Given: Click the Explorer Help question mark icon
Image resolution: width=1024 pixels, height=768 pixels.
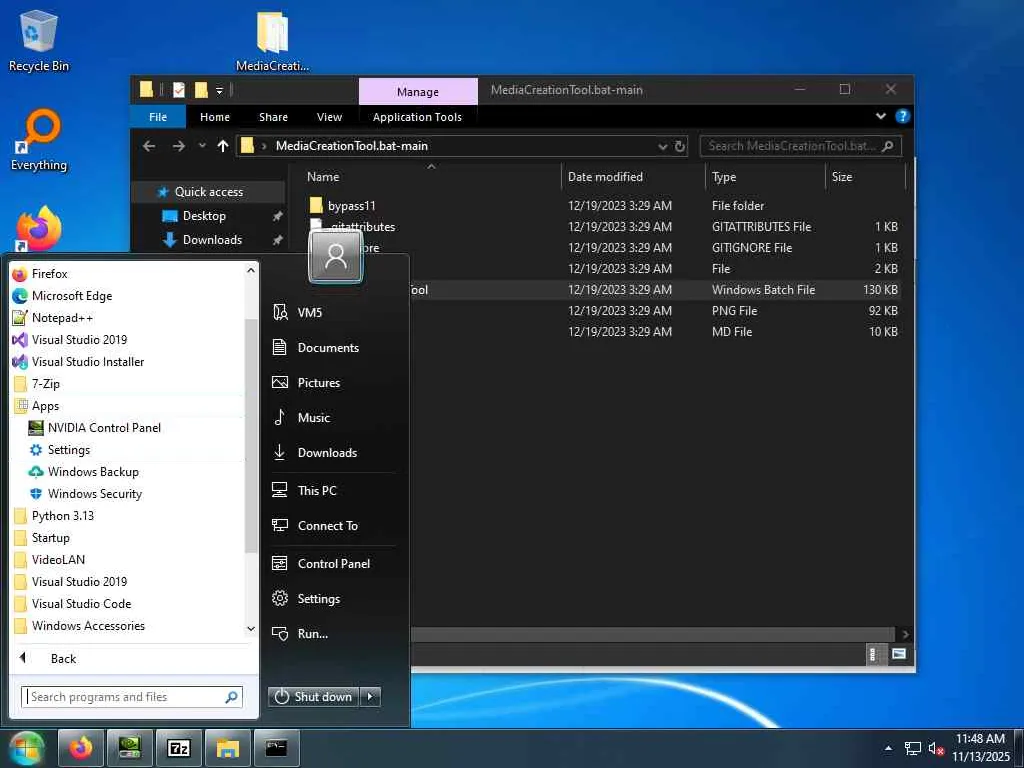Looking at the screenshot, I should pyautogui.click(x=903, y=116).
